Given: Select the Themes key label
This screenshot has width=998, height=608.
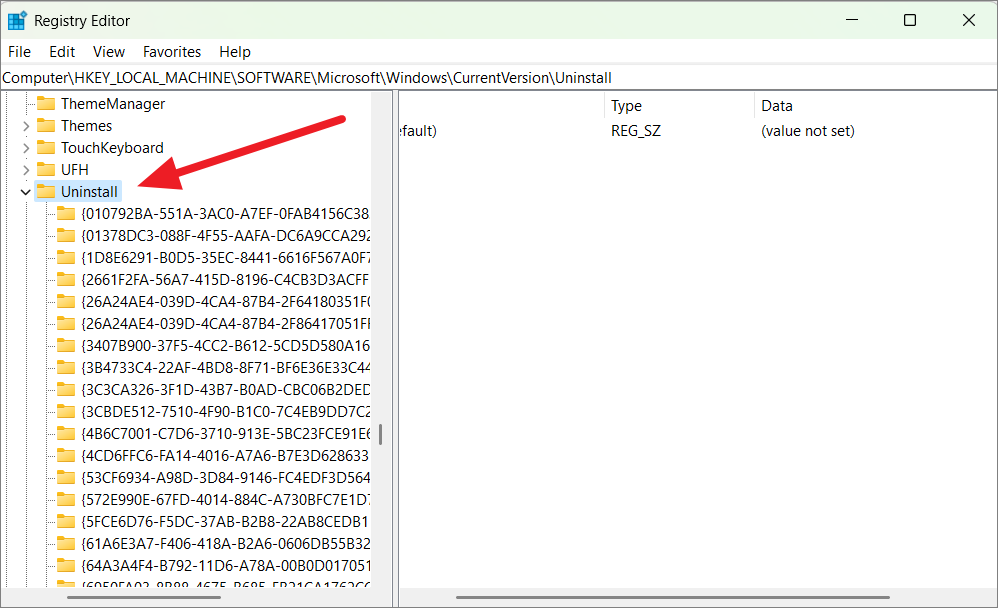Looking at the screenshot, I should point(86,125).
